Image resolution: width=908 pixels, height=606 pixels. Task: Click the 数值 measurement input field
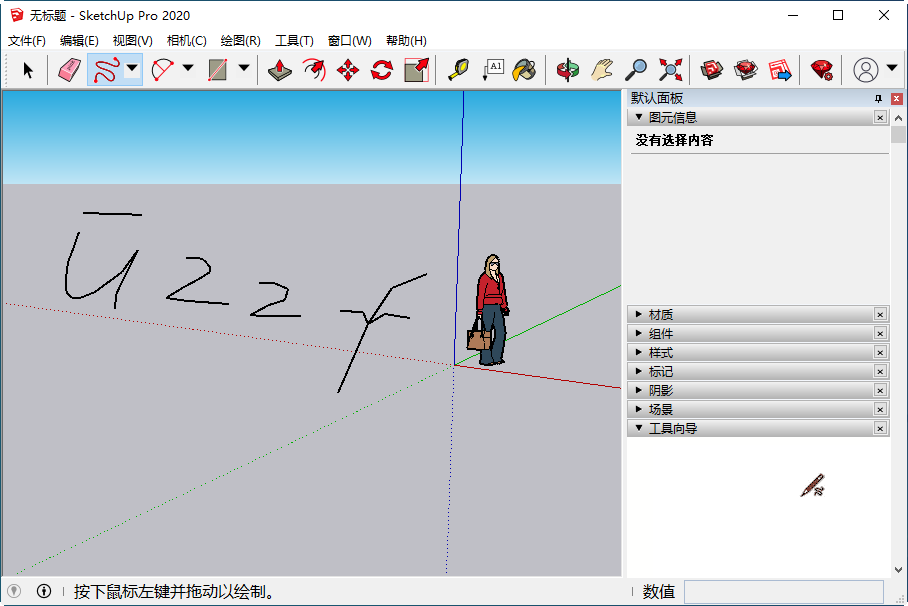click(785, 592)
